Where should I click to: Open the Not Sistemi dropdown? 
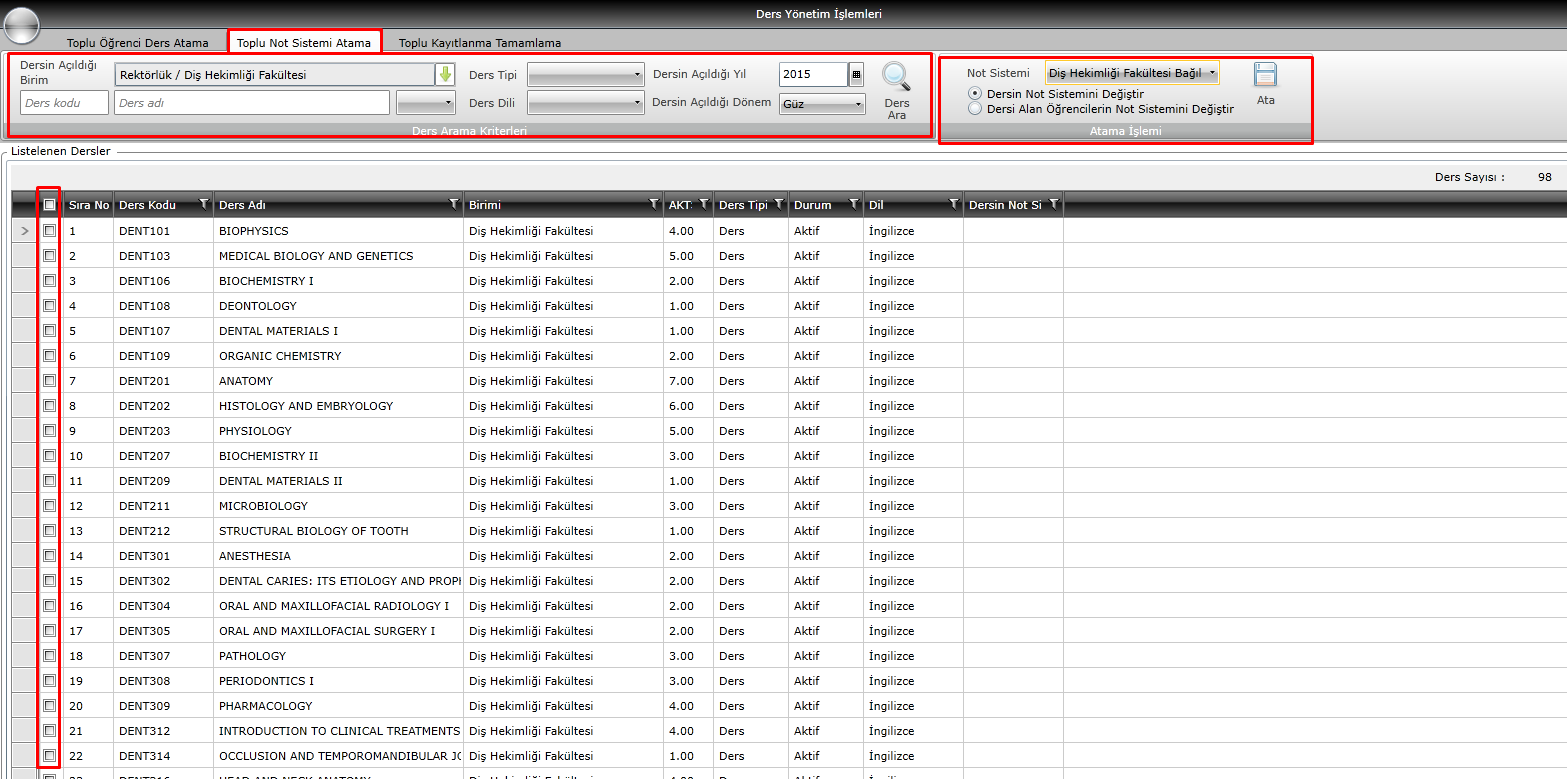click(x=1132, y=73)
